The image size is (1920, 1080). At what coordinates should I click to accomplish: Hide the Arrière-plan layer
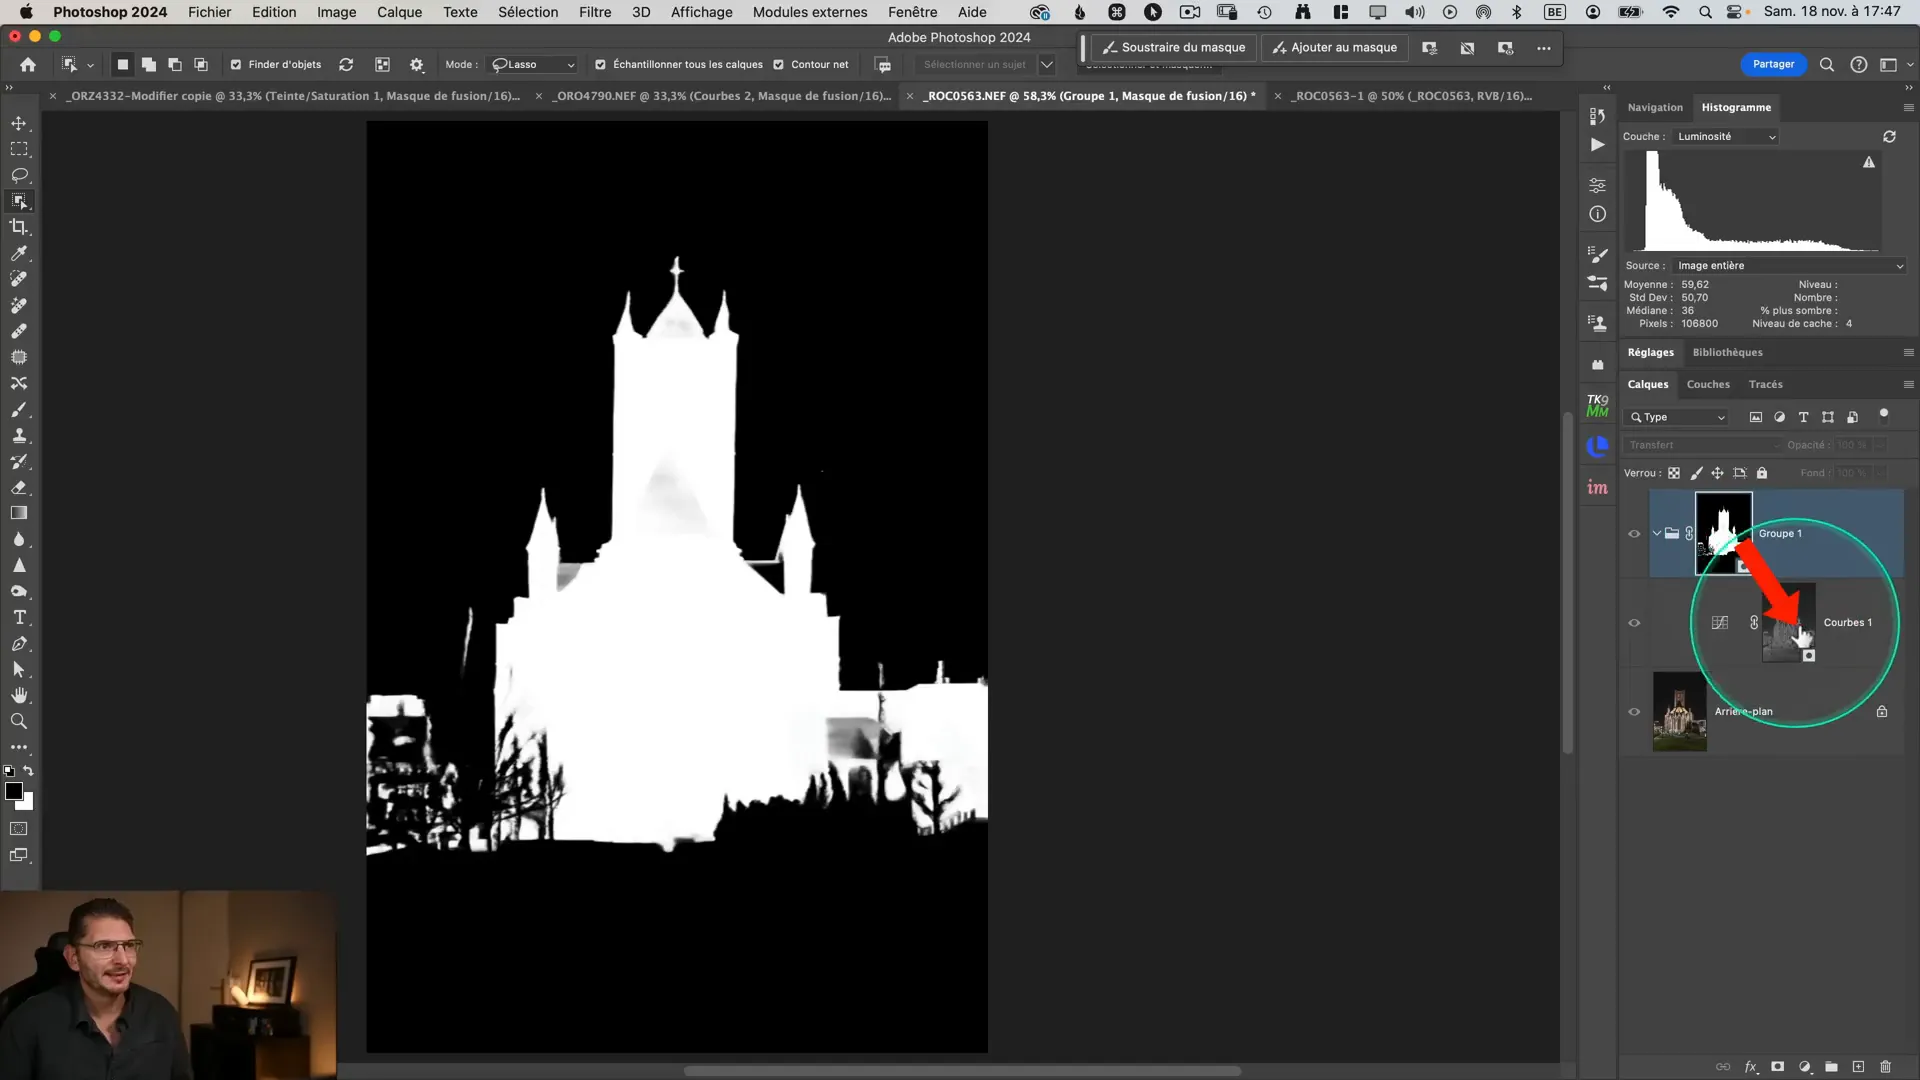pyautogui.click(x=1634, y=711)
